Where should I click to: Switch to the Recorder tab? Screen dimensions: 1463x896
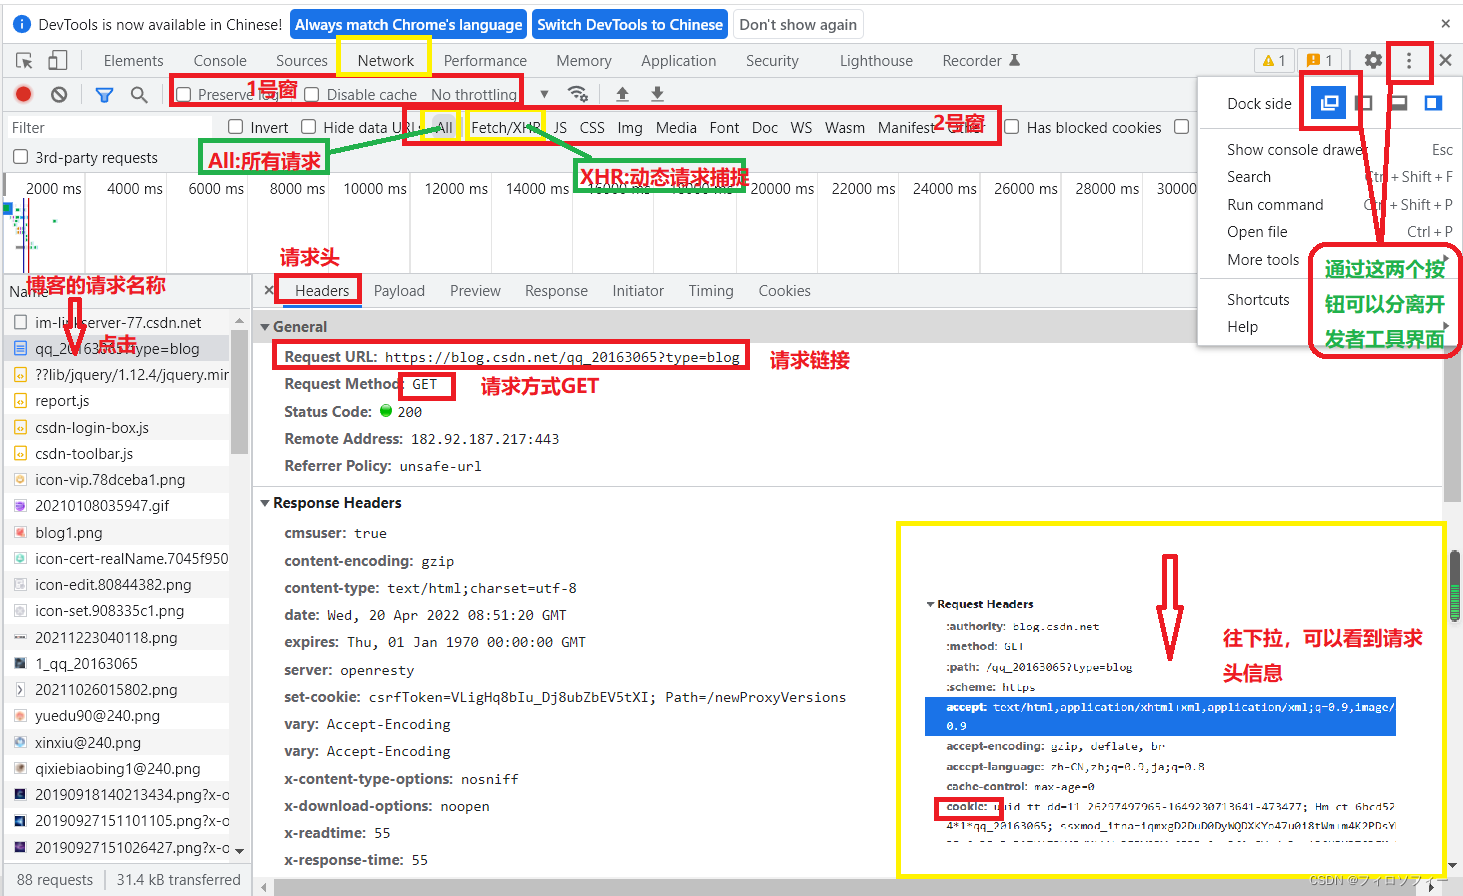click(981, 61)
